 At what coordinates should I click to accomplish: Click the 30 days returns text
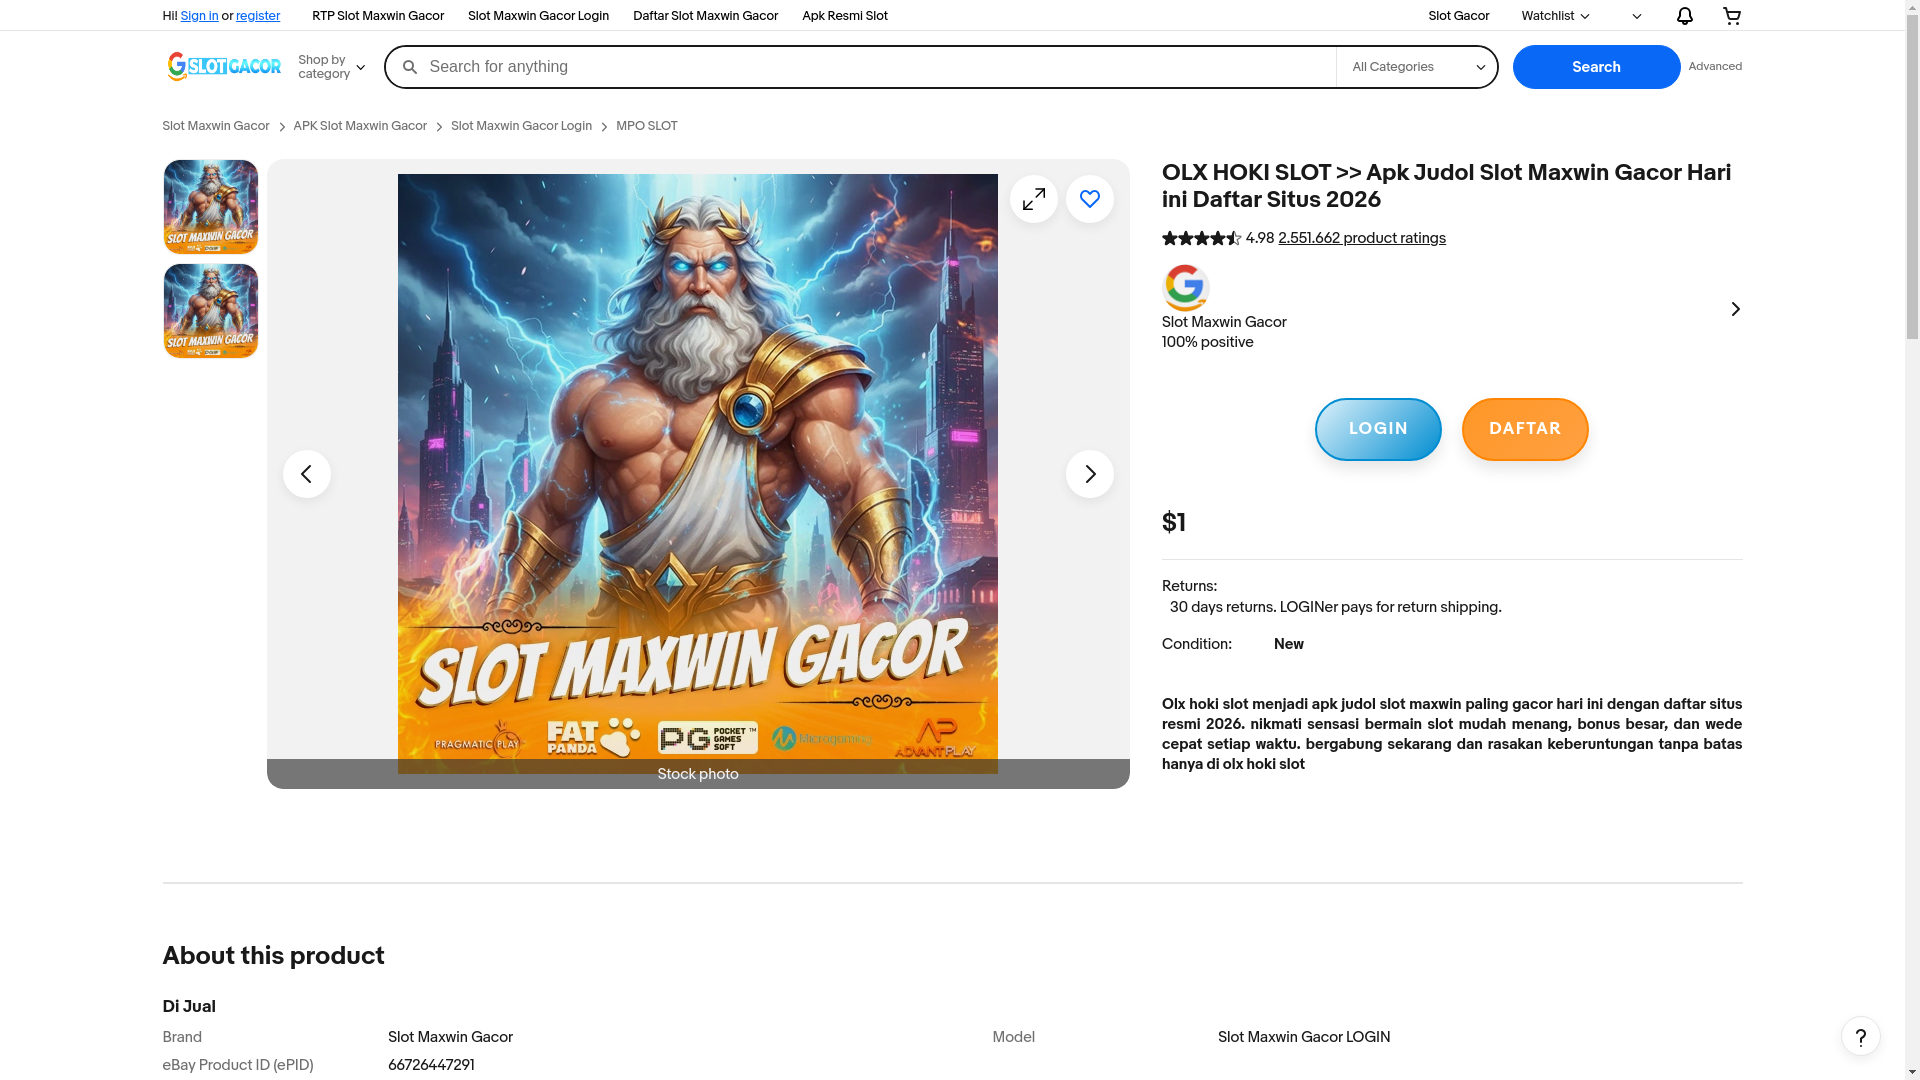1335,607
